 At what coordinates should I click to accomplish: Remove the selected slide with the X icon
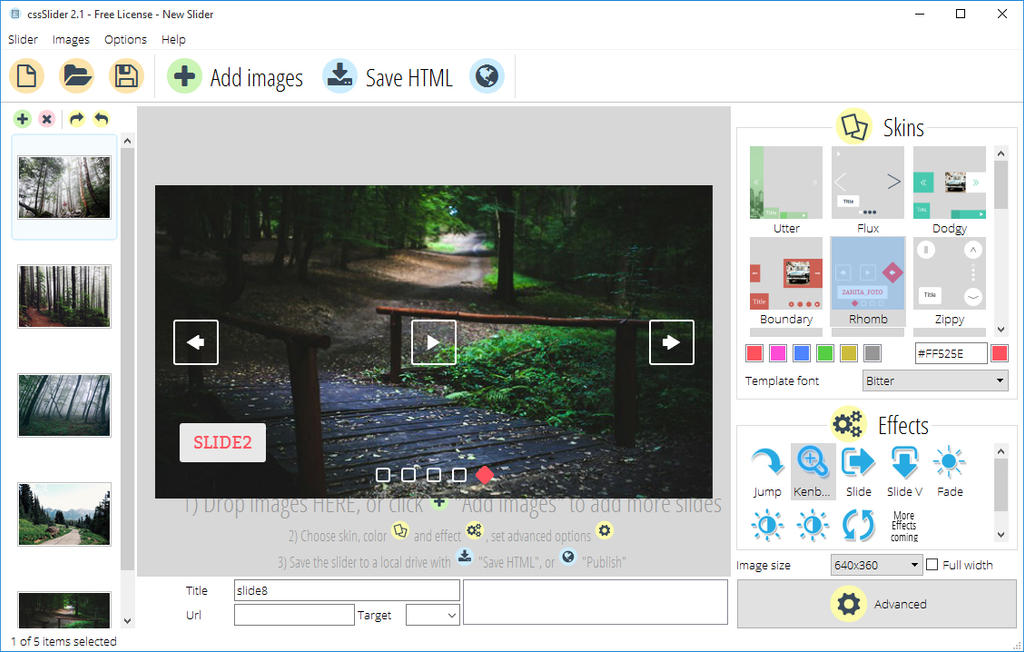pos(47,118)
